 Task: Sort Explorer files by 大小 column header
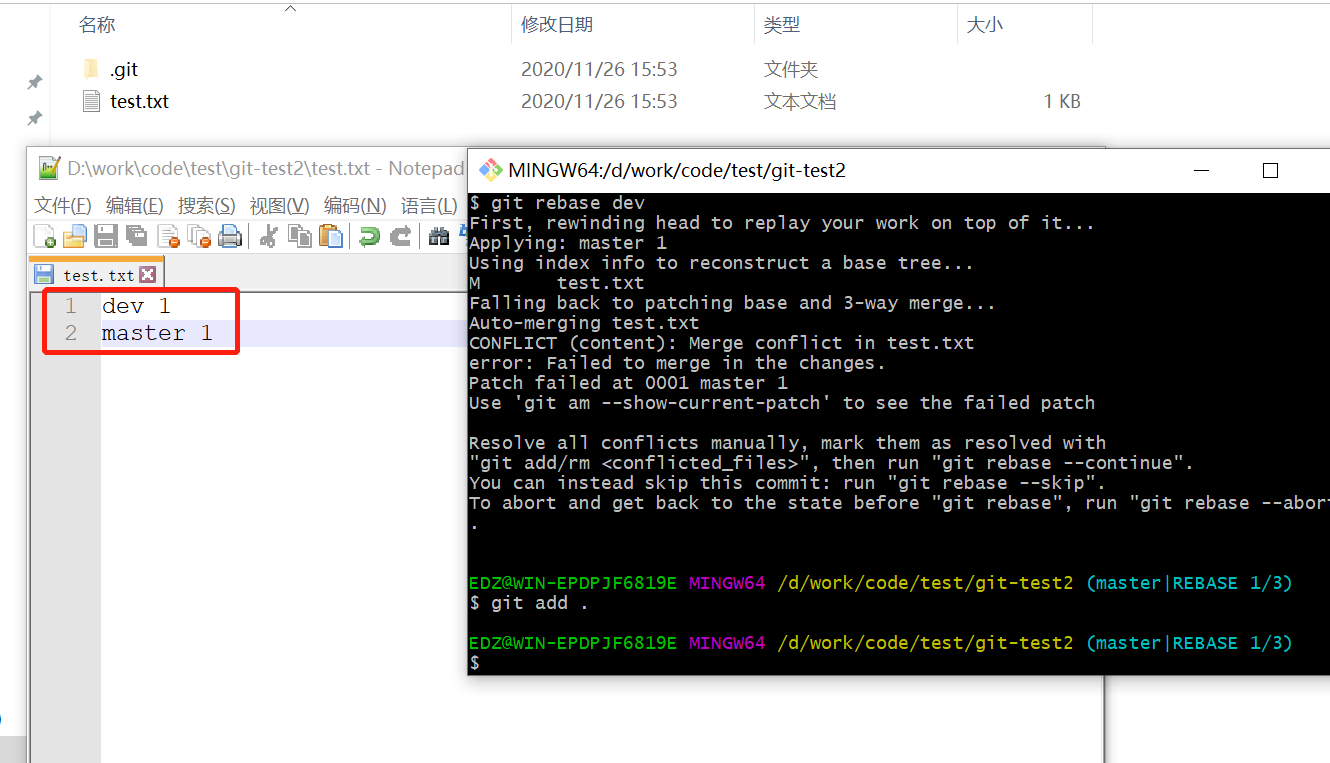point(985,25)
